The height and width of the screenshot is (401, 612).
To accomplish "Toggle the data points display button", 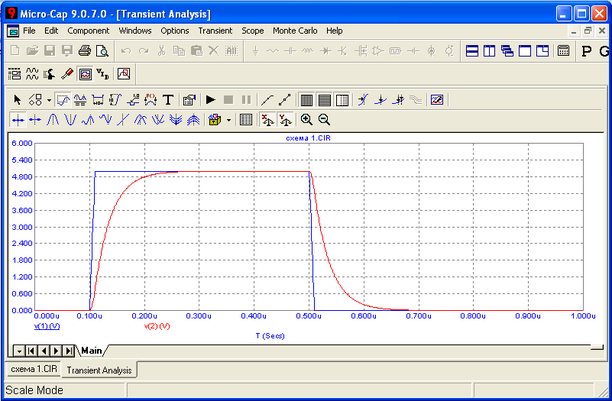I will tap(284, 99).
